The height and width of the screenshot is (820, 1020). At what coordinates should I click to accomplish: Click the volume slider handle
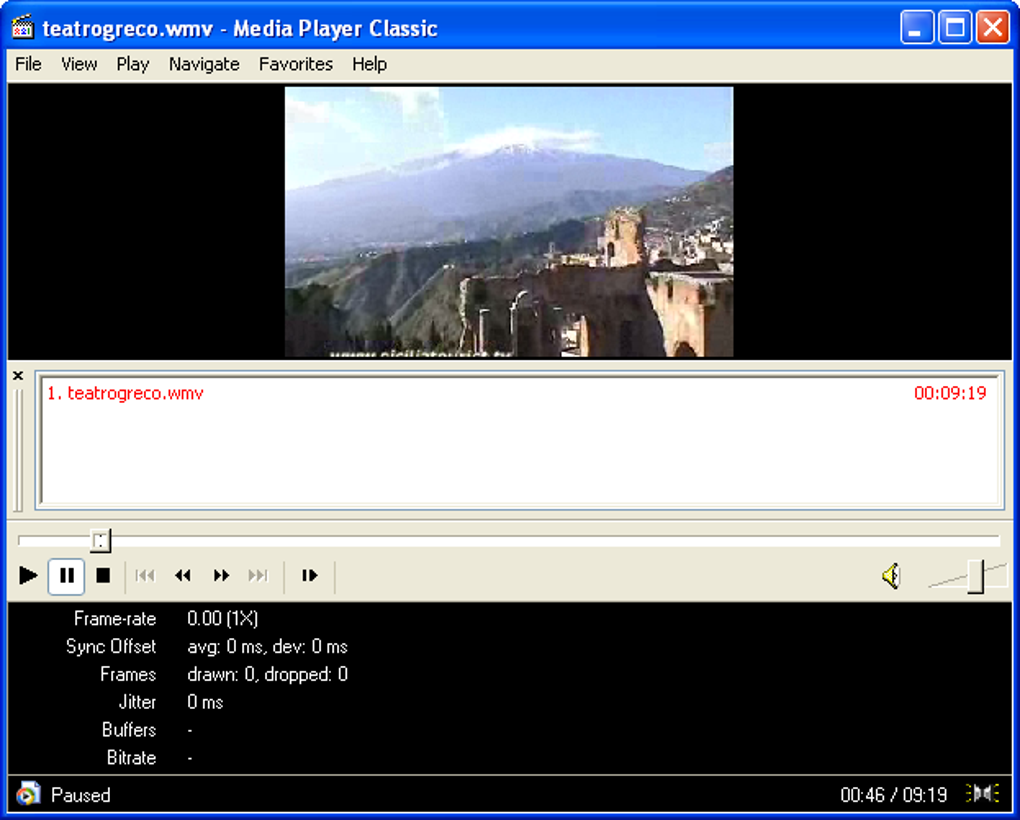(976, 576)
